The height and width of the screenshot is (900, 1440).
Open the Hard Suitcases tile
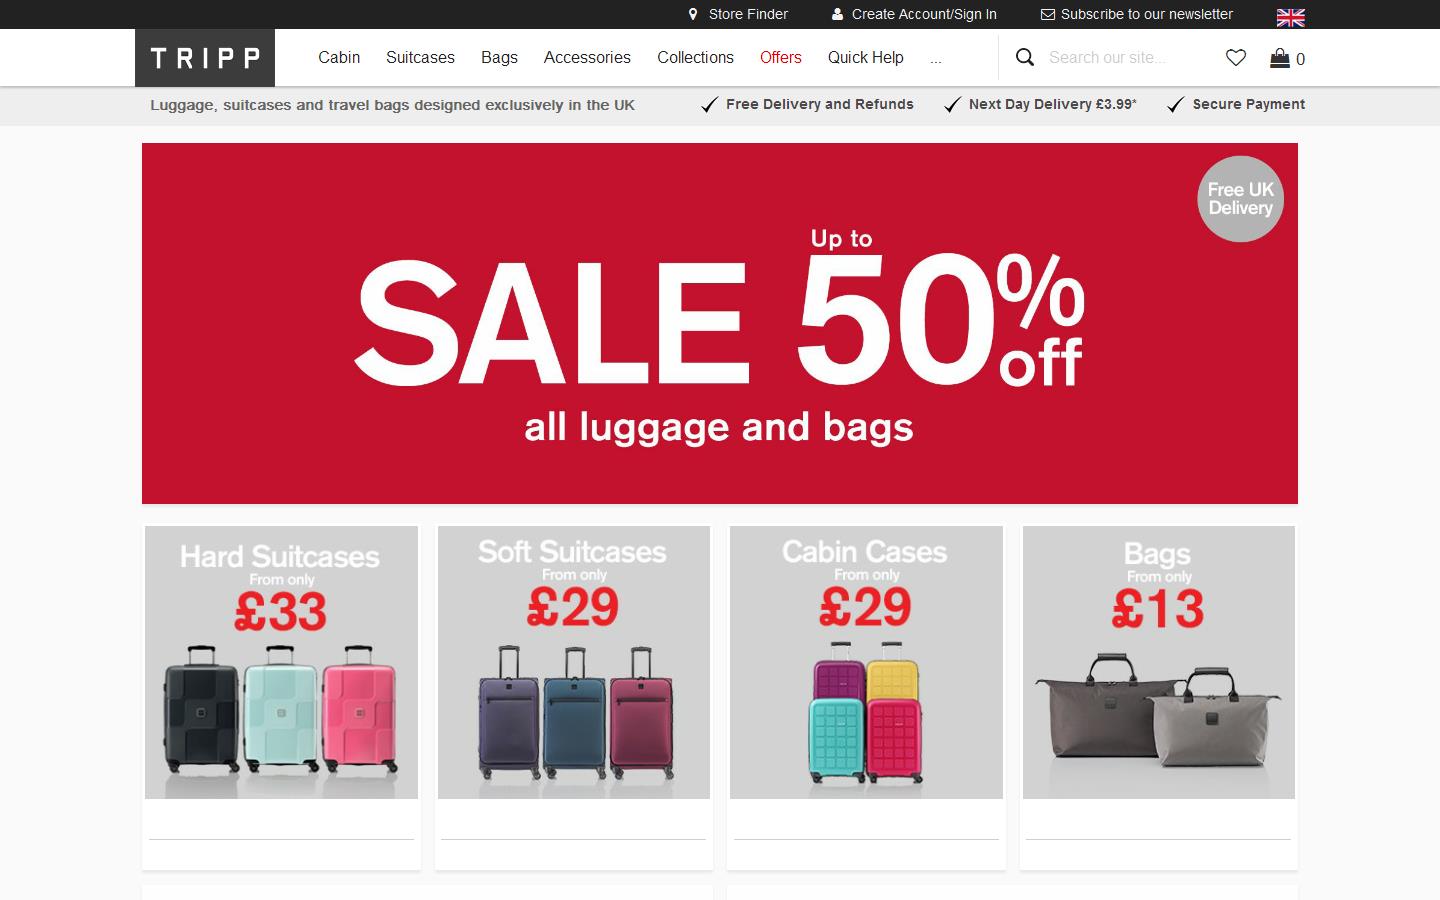pos(281,662)
